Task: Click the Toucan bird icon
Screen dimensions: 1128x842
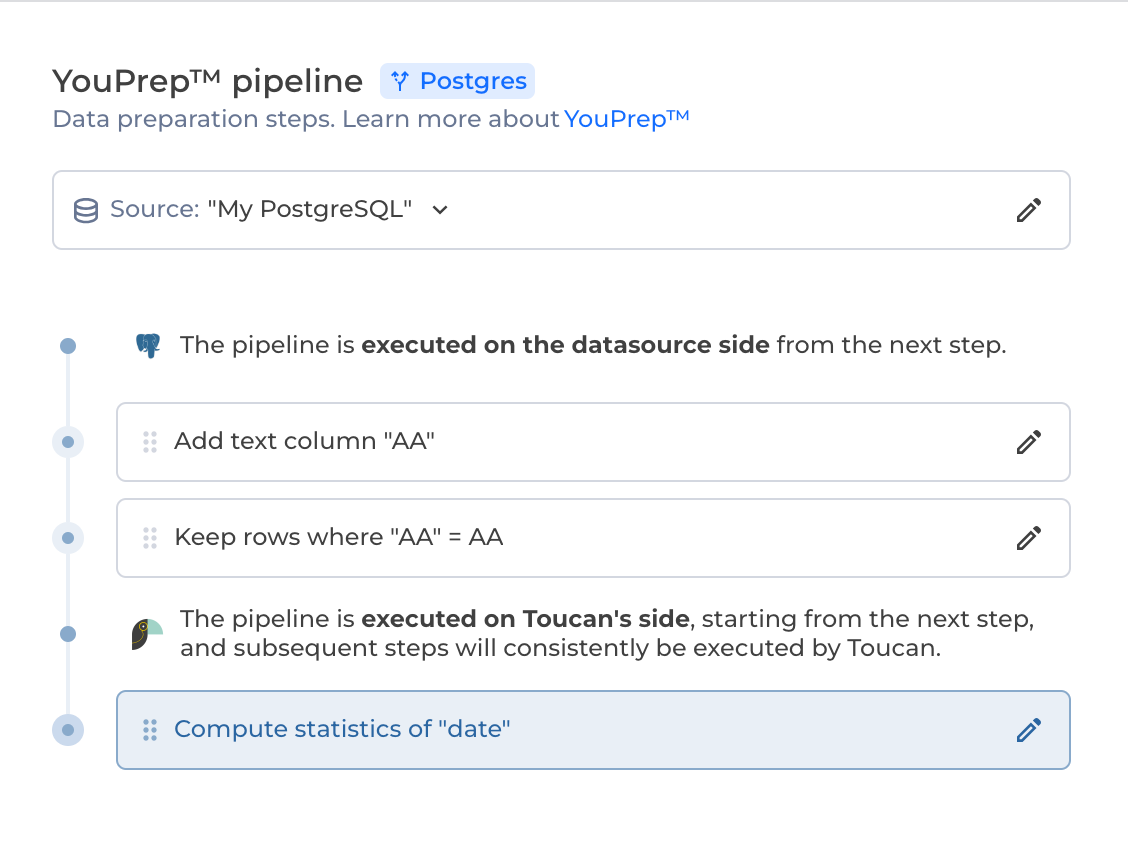Action: [147, 634]
